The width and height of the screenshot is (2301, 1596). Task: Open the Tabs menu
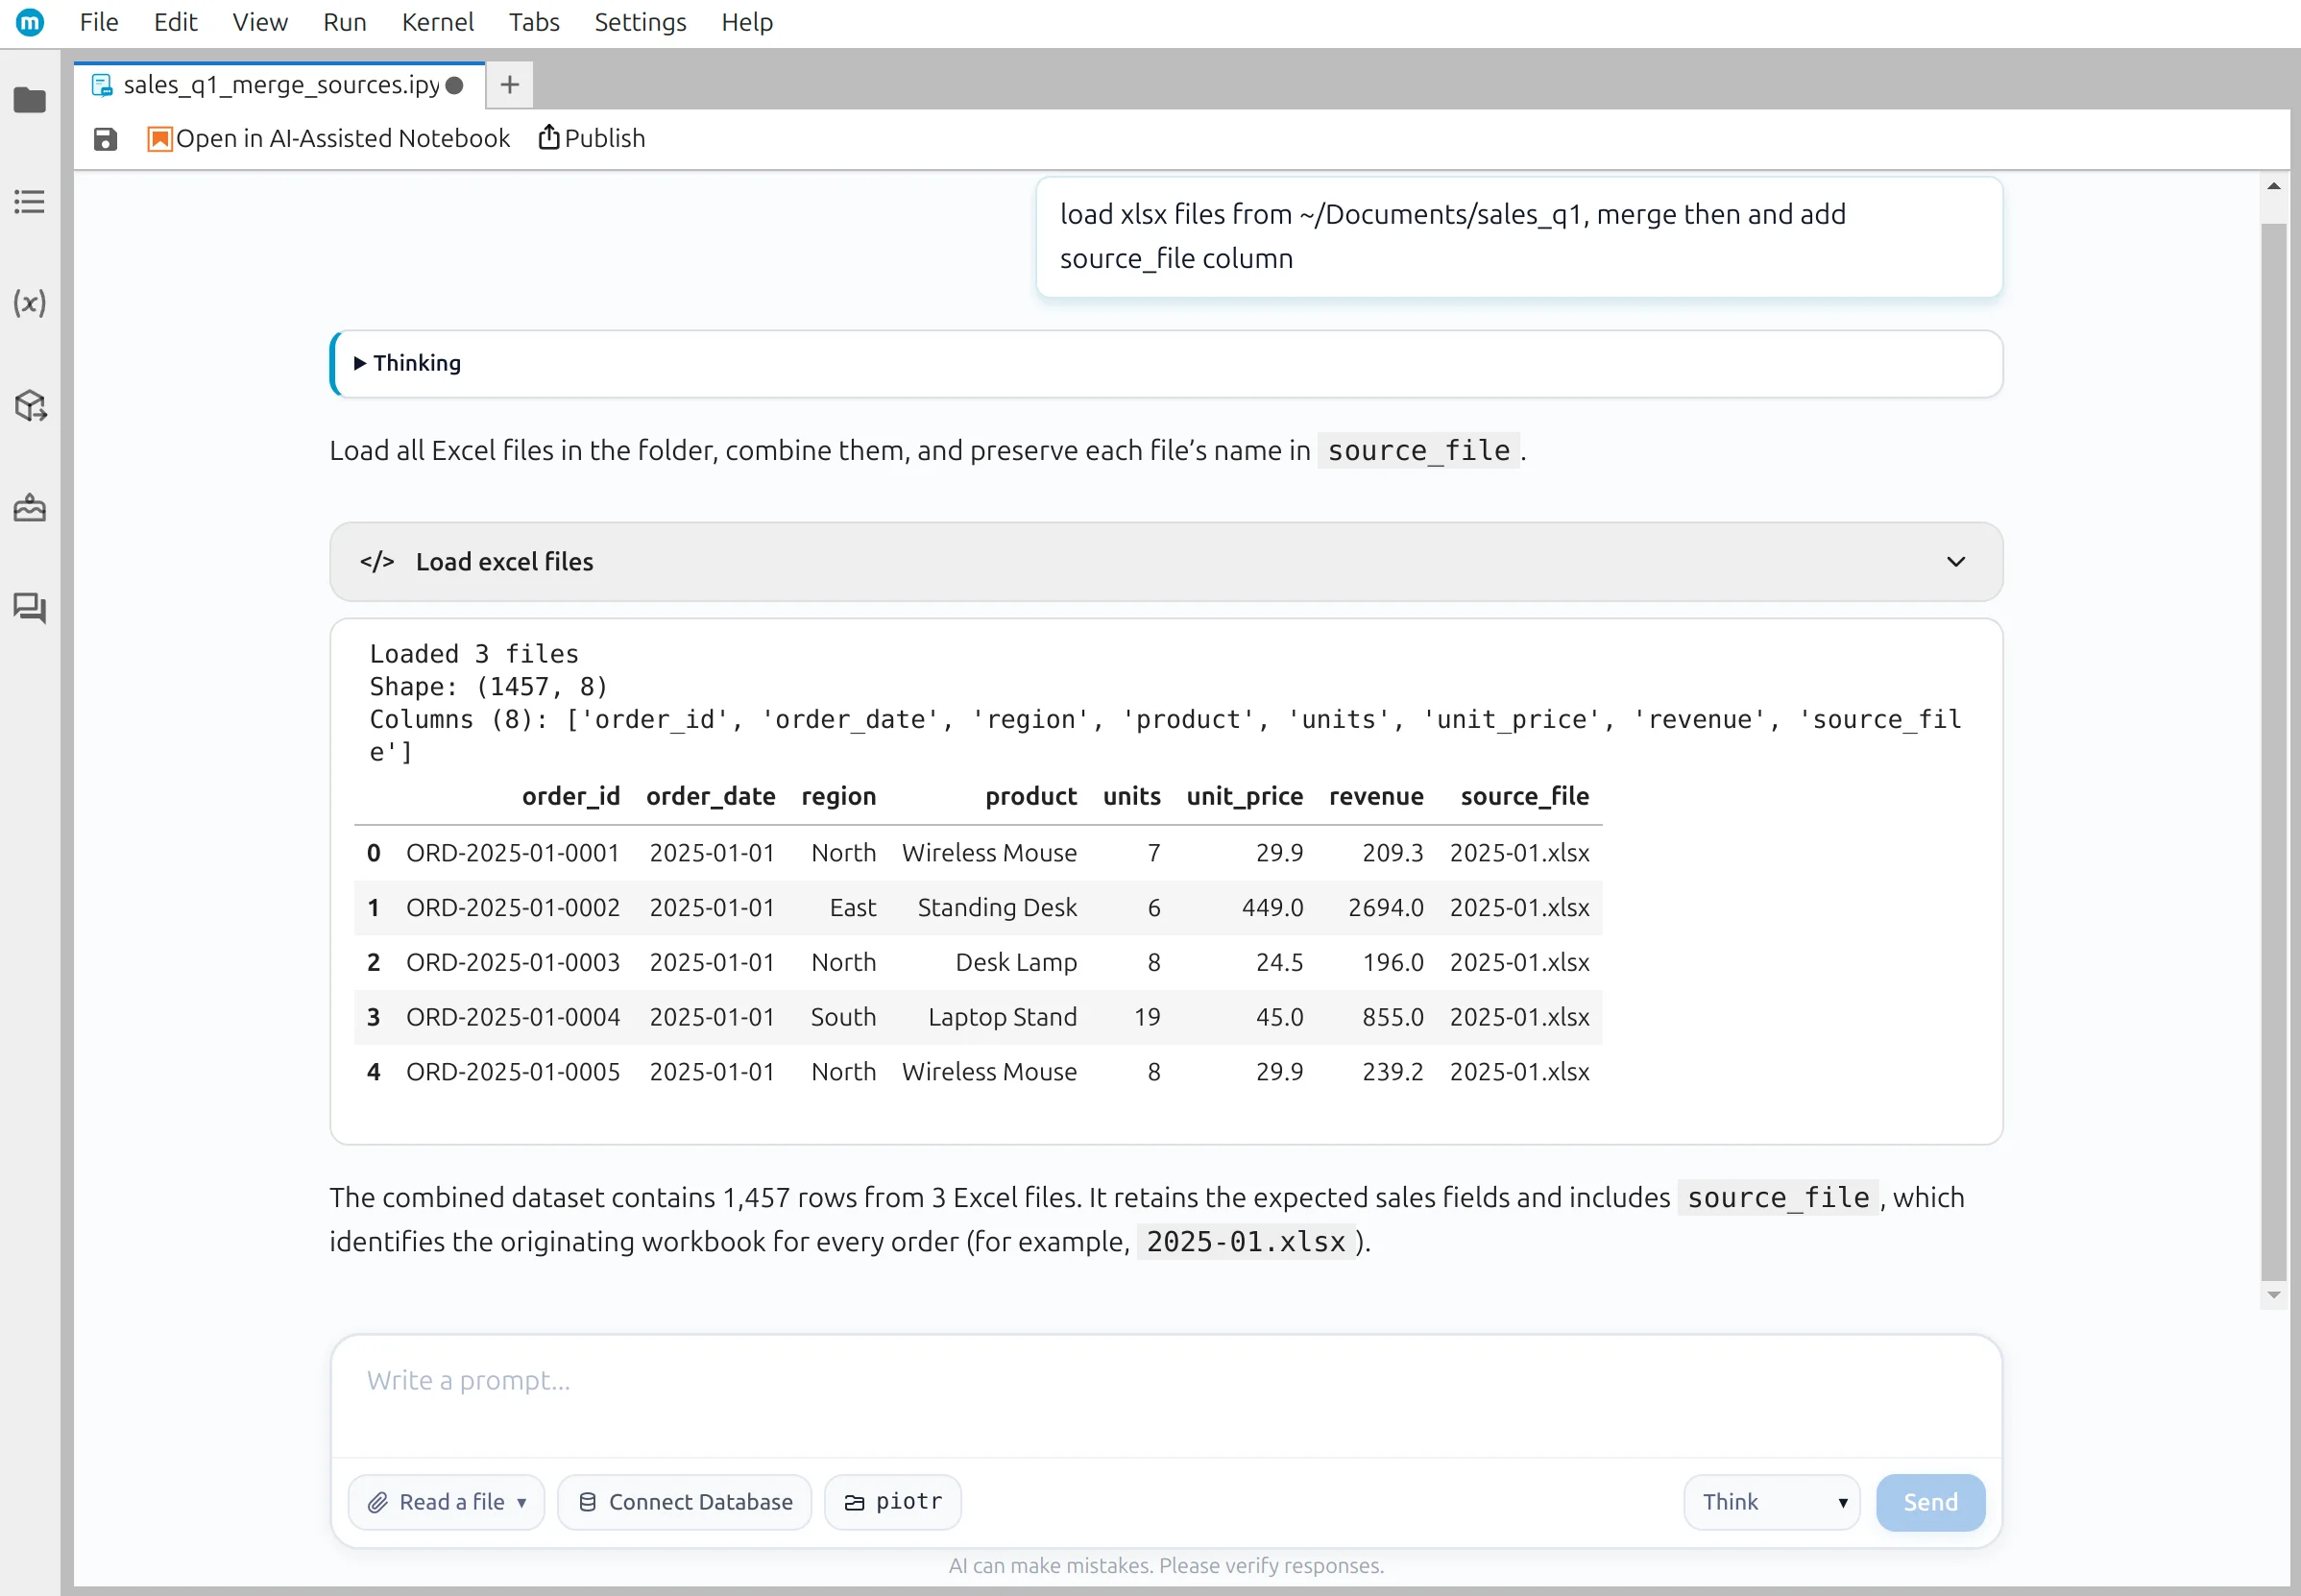click(x=534, y=22)
